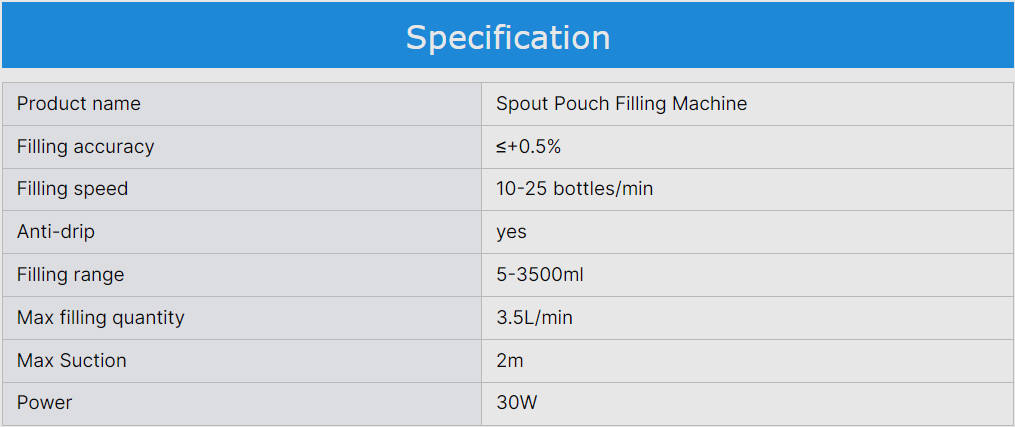Click the Product name label cell

(79, 104)
